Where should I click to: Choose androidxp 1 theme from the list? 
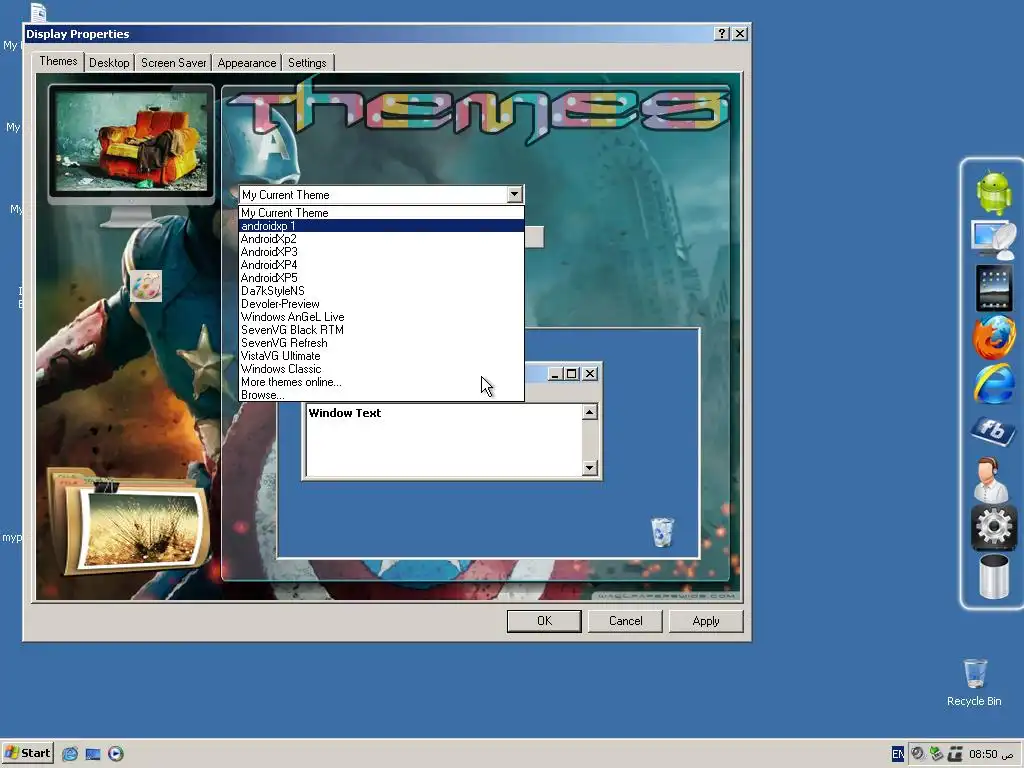(381, 226)
